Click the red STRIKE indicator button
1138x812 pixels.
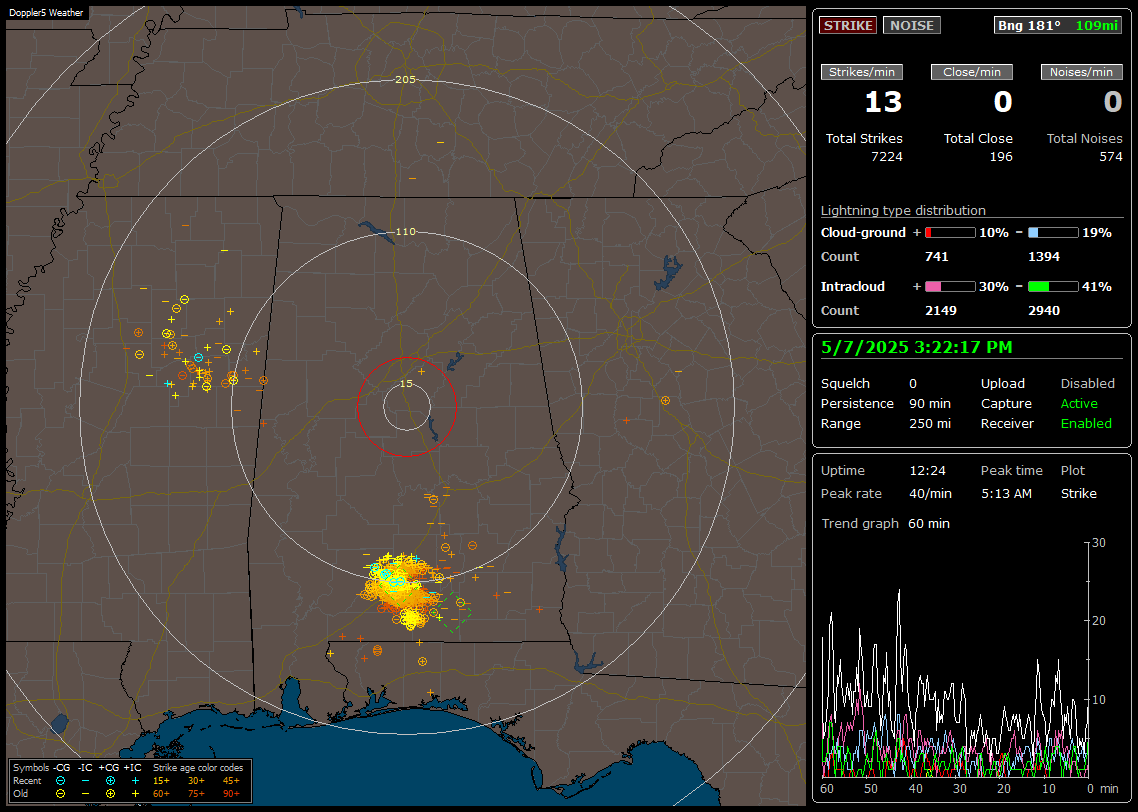click(848, 25)
